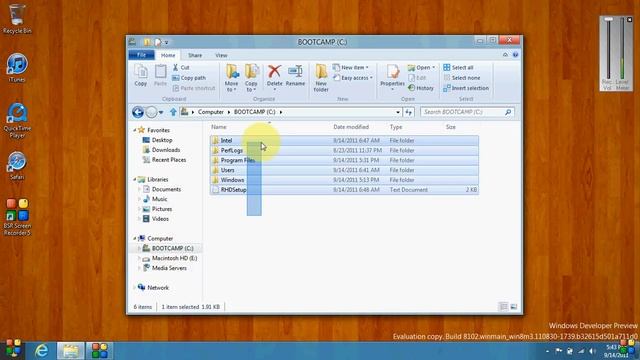The width and height of the screenshot is (640, 360).
Task: Open the Move to command
Action: pyautogui.click(x=231, y=78)
